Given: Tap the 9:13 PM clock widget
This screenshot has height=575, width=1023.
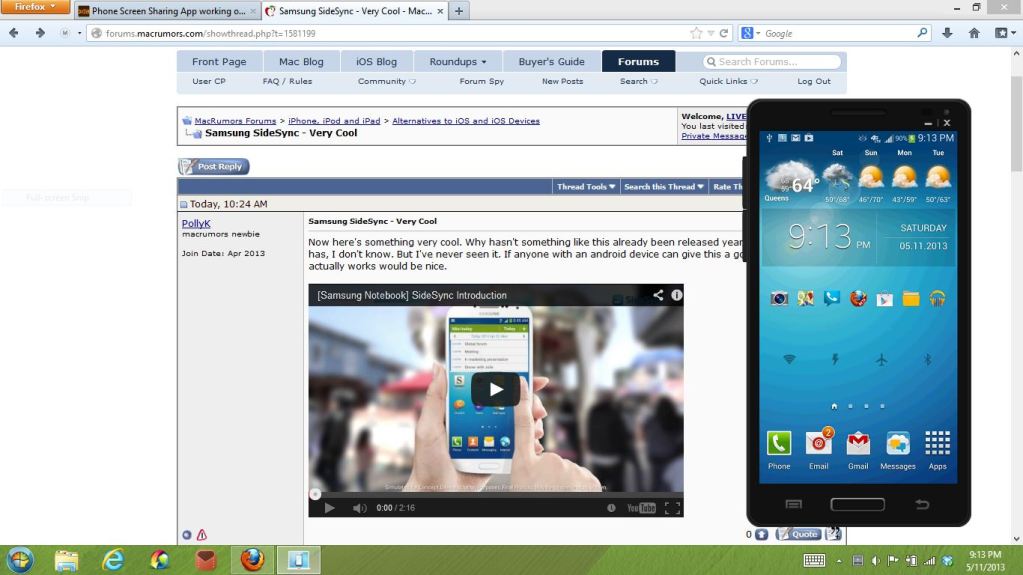Looking at the screenshot, I should (829, 236).
